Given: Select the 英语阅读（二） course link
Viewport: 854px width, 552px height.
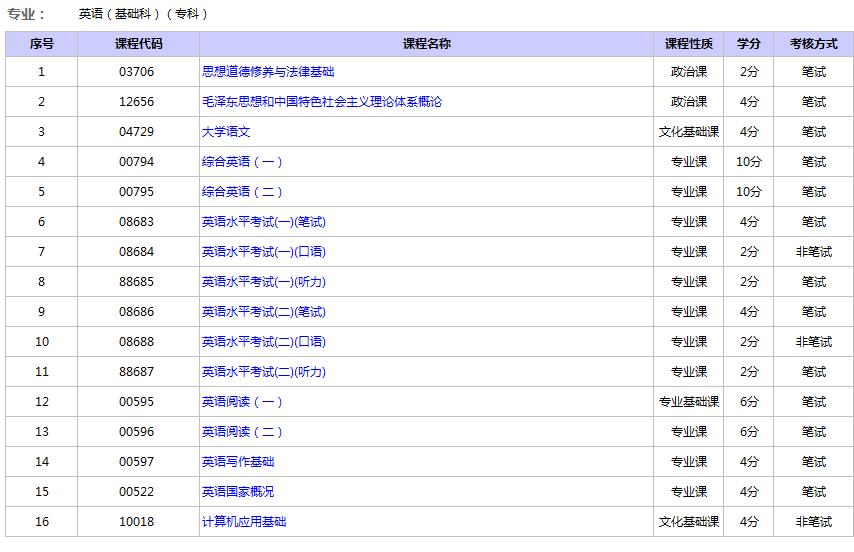Looking at the screenshot, I should (x=243, y=432).
